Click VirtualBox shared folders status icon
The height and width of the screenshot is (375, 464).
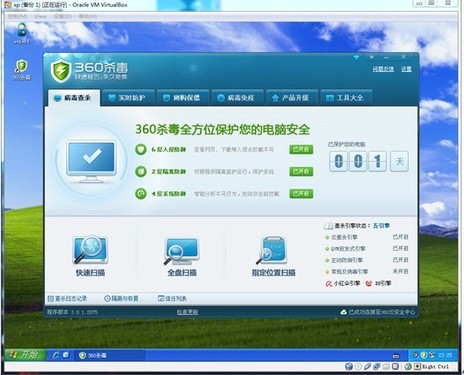pos(386,367)
